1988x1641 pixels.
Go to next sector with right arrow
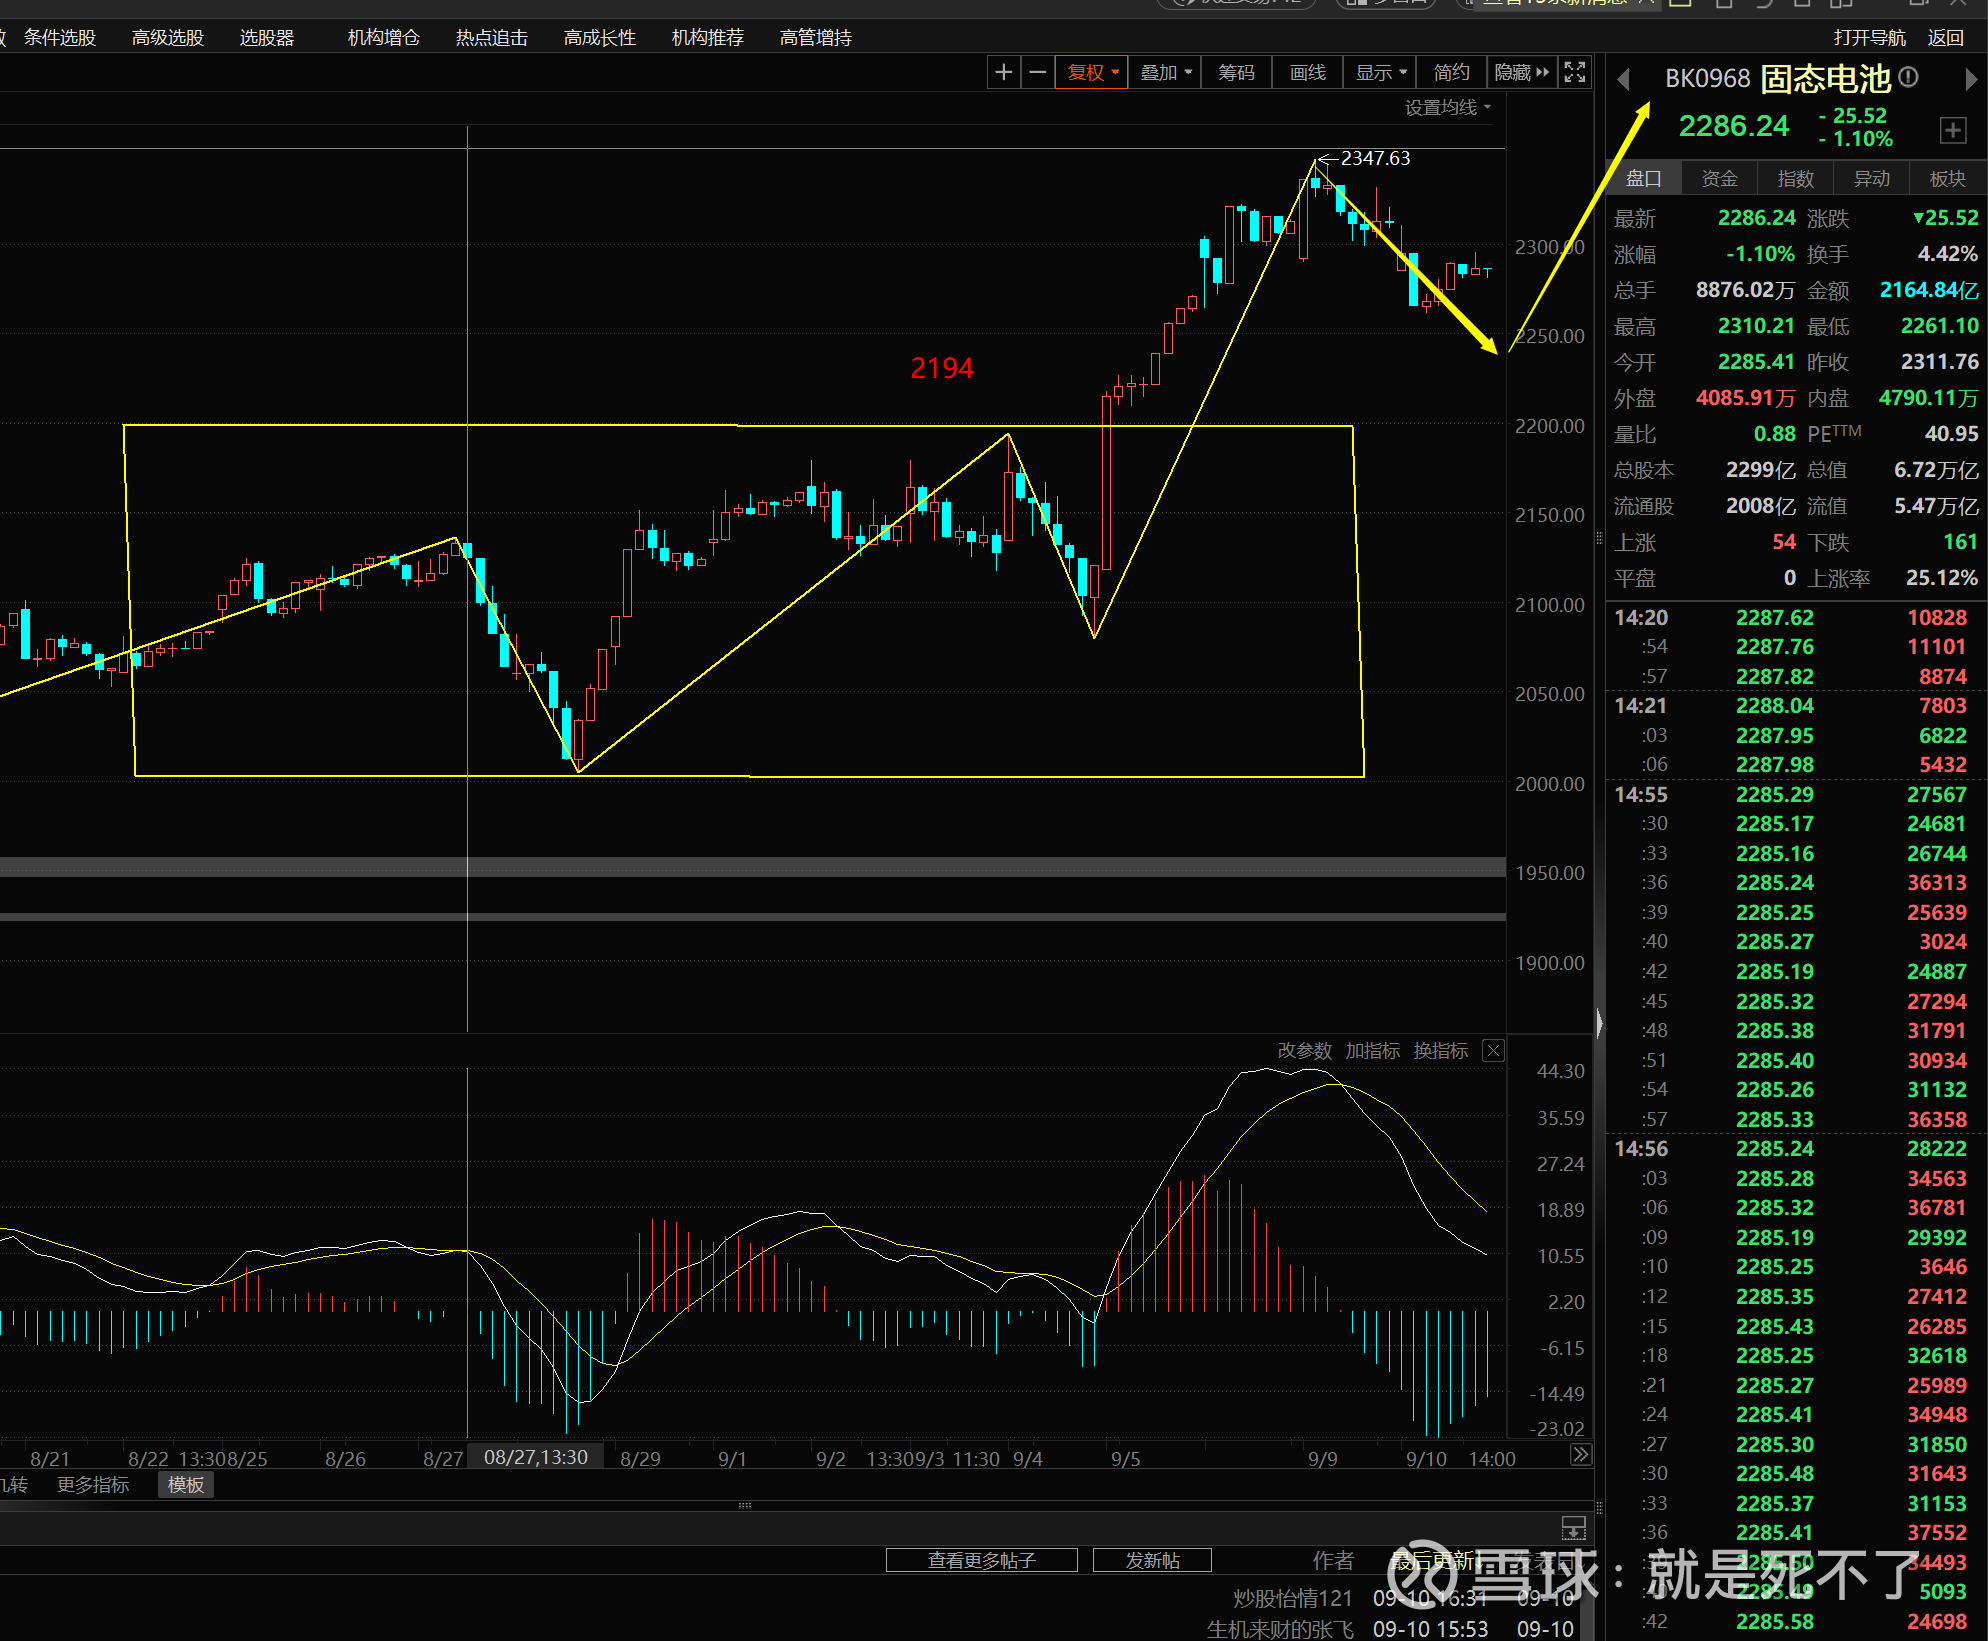[1970, 79]
